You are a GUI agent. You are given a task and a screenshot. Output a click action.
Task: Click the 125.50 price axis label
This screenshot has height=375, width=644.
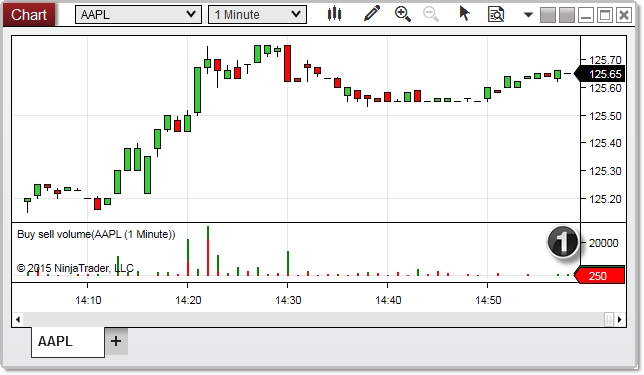click(605, 116)
